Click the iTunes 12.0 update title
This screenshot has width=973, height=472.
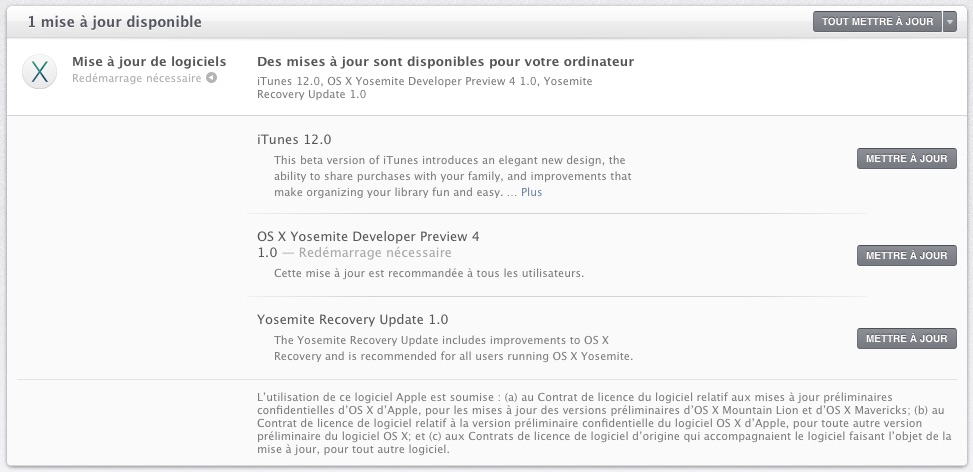294,139
